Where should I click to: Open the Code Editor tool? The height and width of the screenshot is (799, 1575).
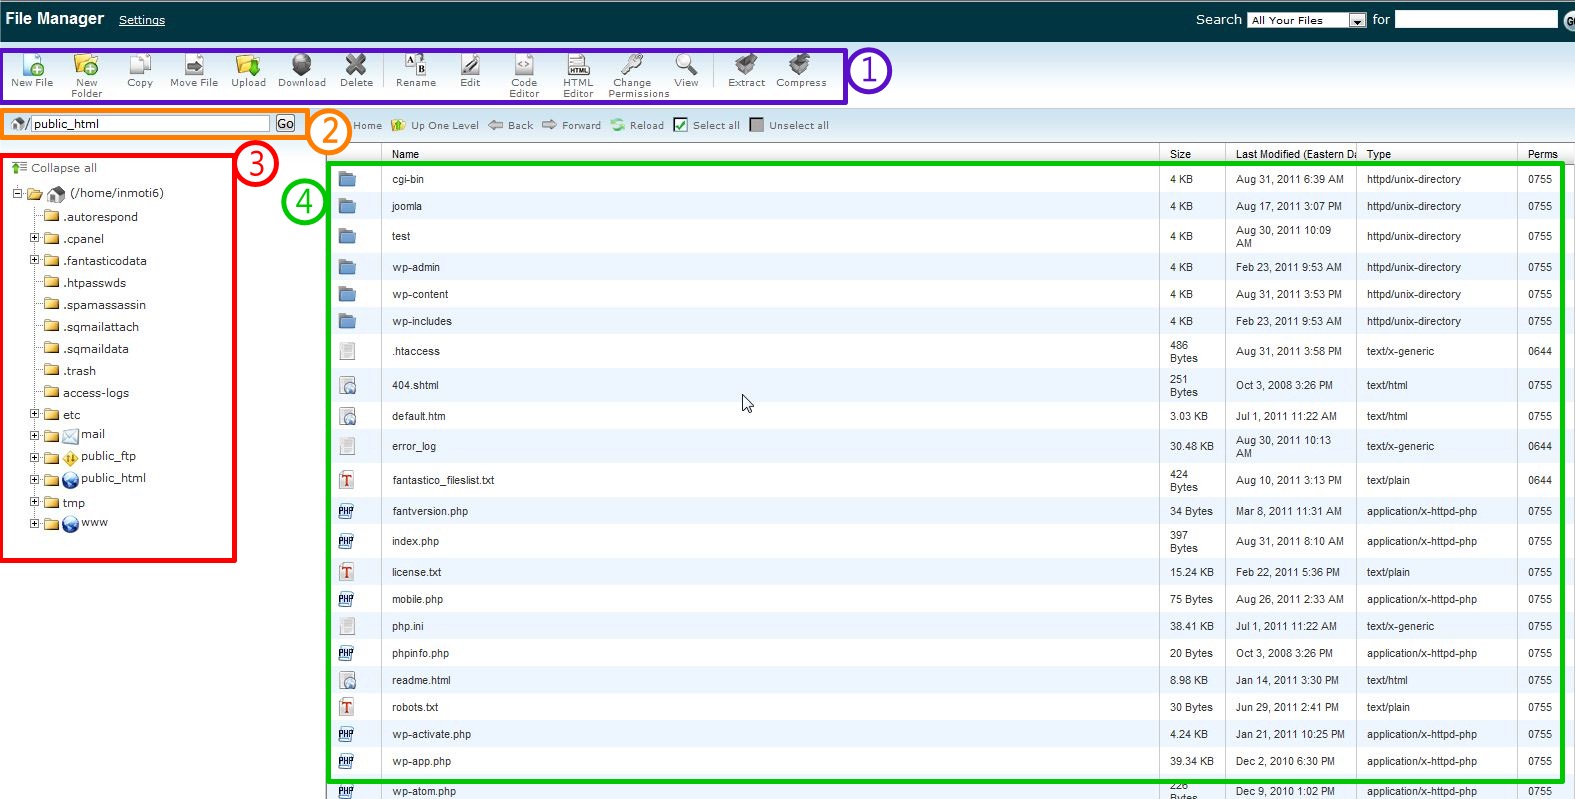524,67
